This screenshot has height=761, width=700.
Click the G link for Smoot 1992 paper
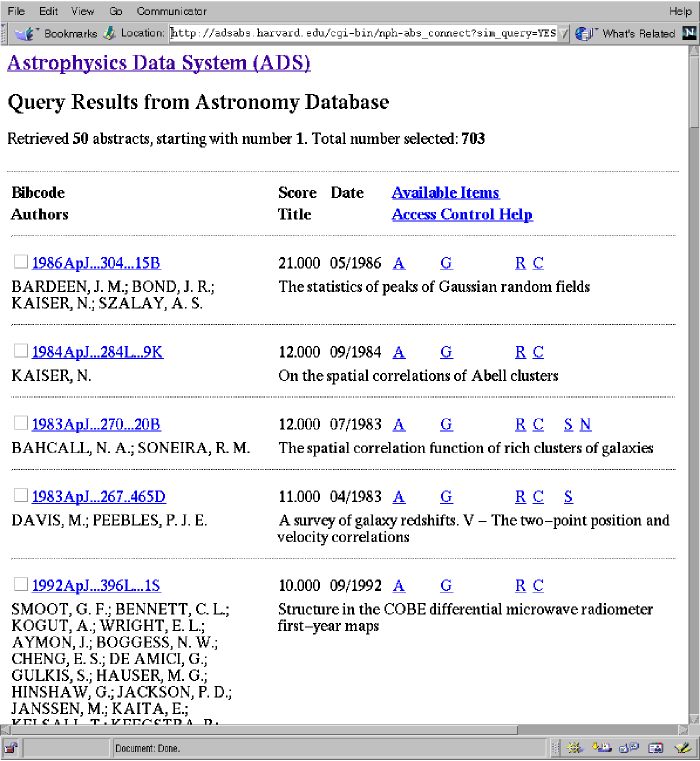click(x=446, y=585)
